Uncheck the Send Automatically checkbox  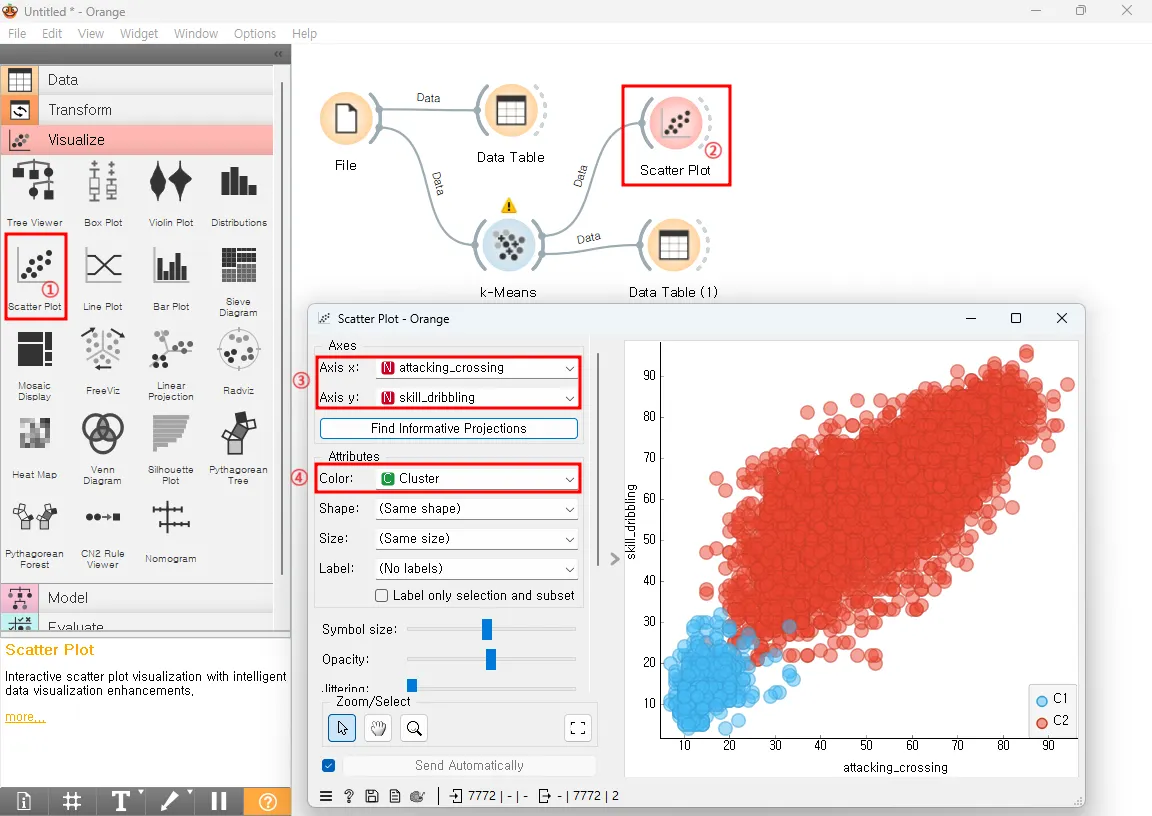328,765
